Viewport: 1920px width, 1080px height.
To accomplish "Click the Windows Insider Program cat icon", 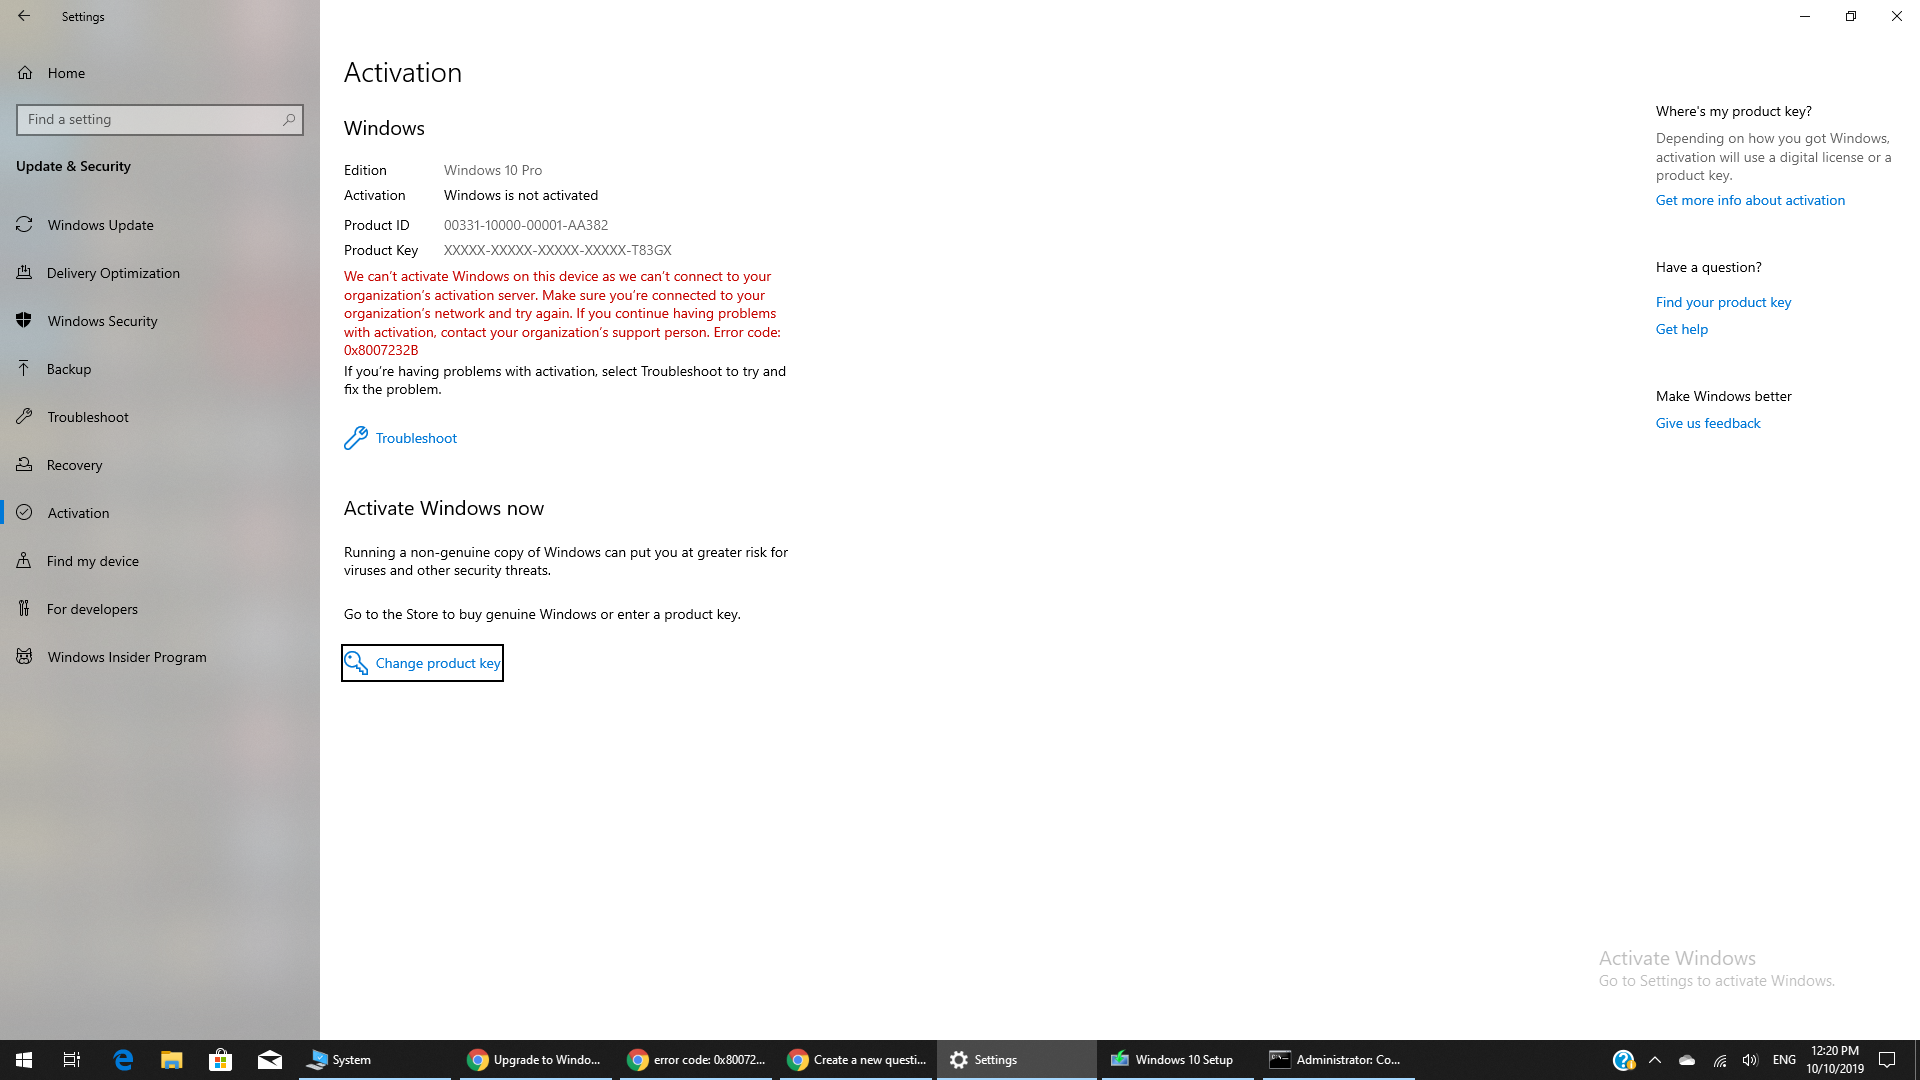I will coord(24,657).
